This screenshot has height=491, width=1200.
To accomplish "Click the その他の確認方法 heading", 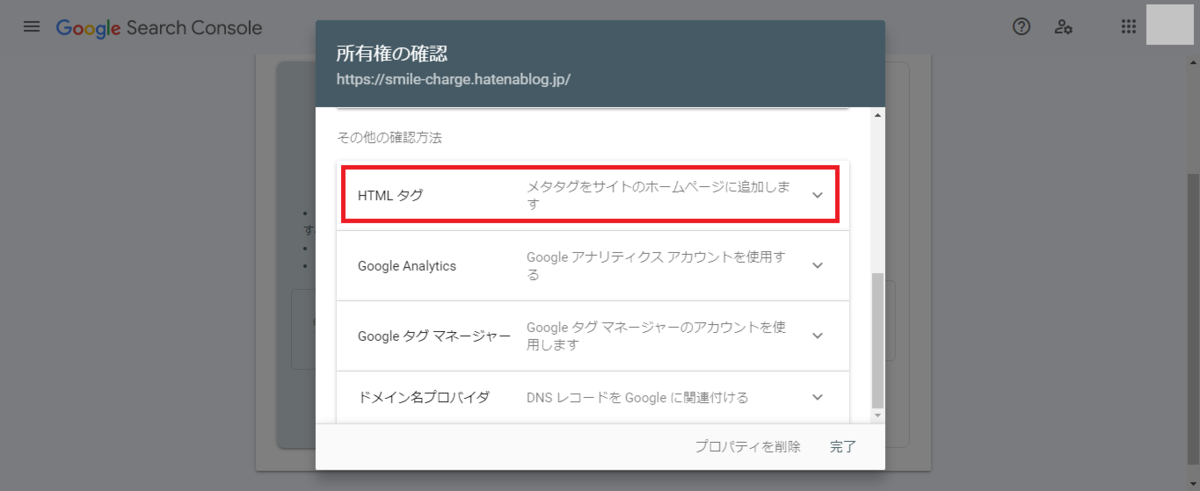I will (390, 138).
